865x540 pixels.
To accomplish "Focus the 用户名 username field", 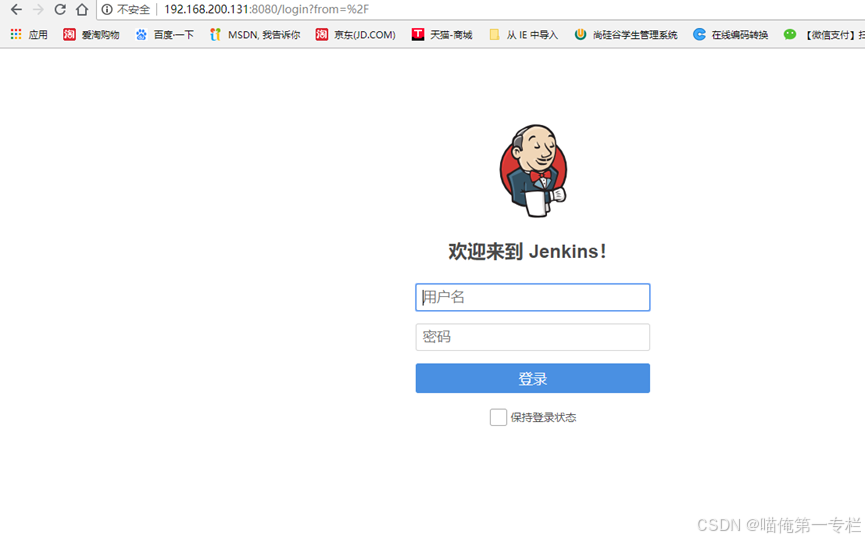I will coord(533,297).
